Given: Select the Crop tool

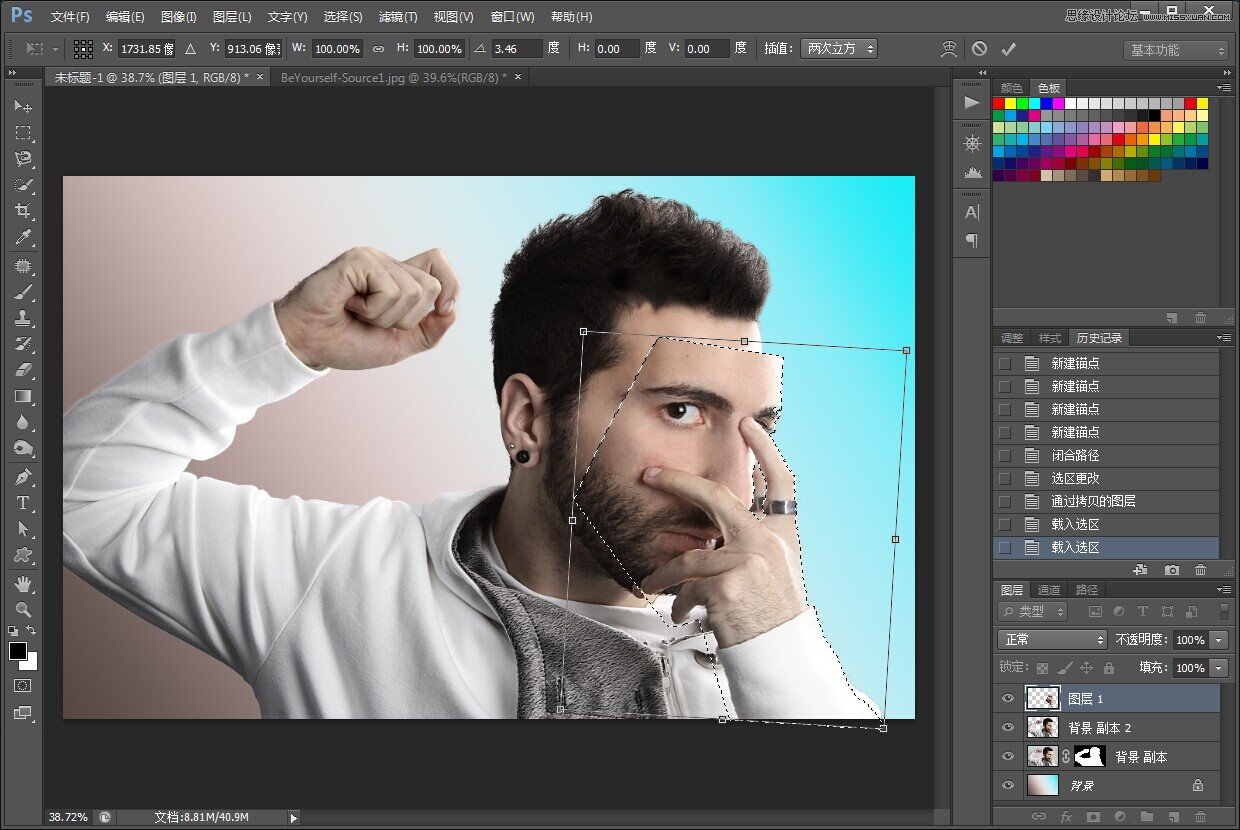Looking at the screenshot, I should click(x=23, y=211).
